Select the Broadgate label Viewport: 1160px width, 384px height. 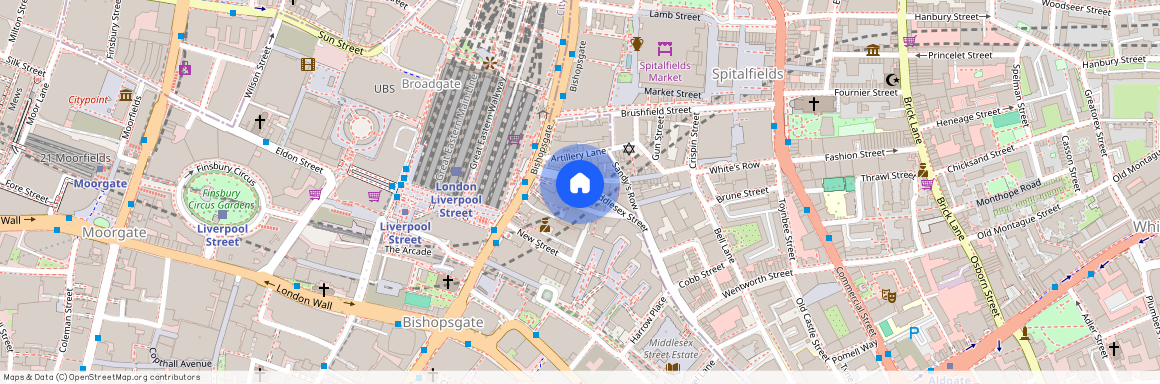(x=431, y=84)
